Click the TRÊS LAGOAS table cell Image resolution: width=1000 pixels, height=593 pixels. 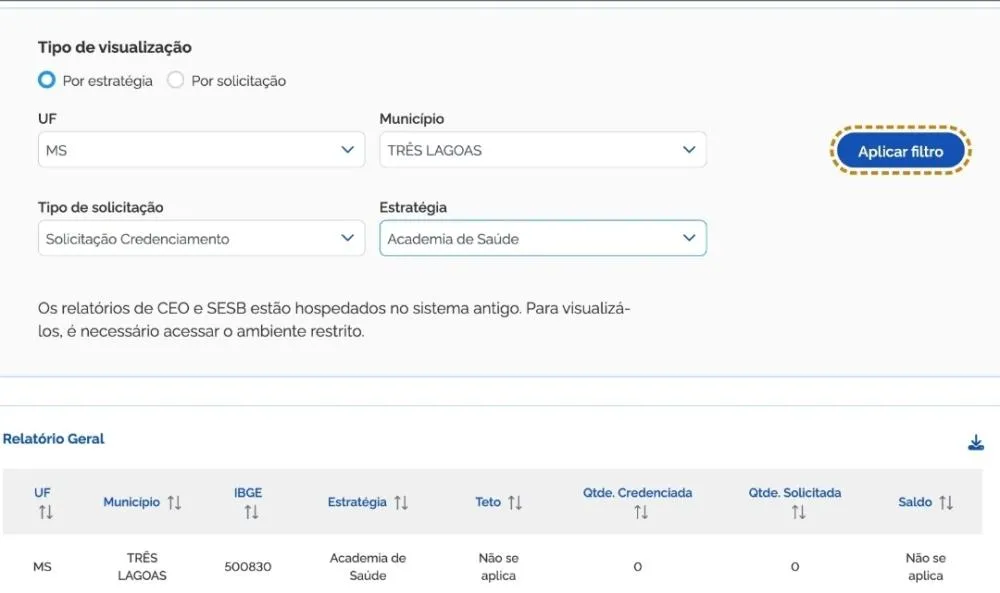pos(142,567)
